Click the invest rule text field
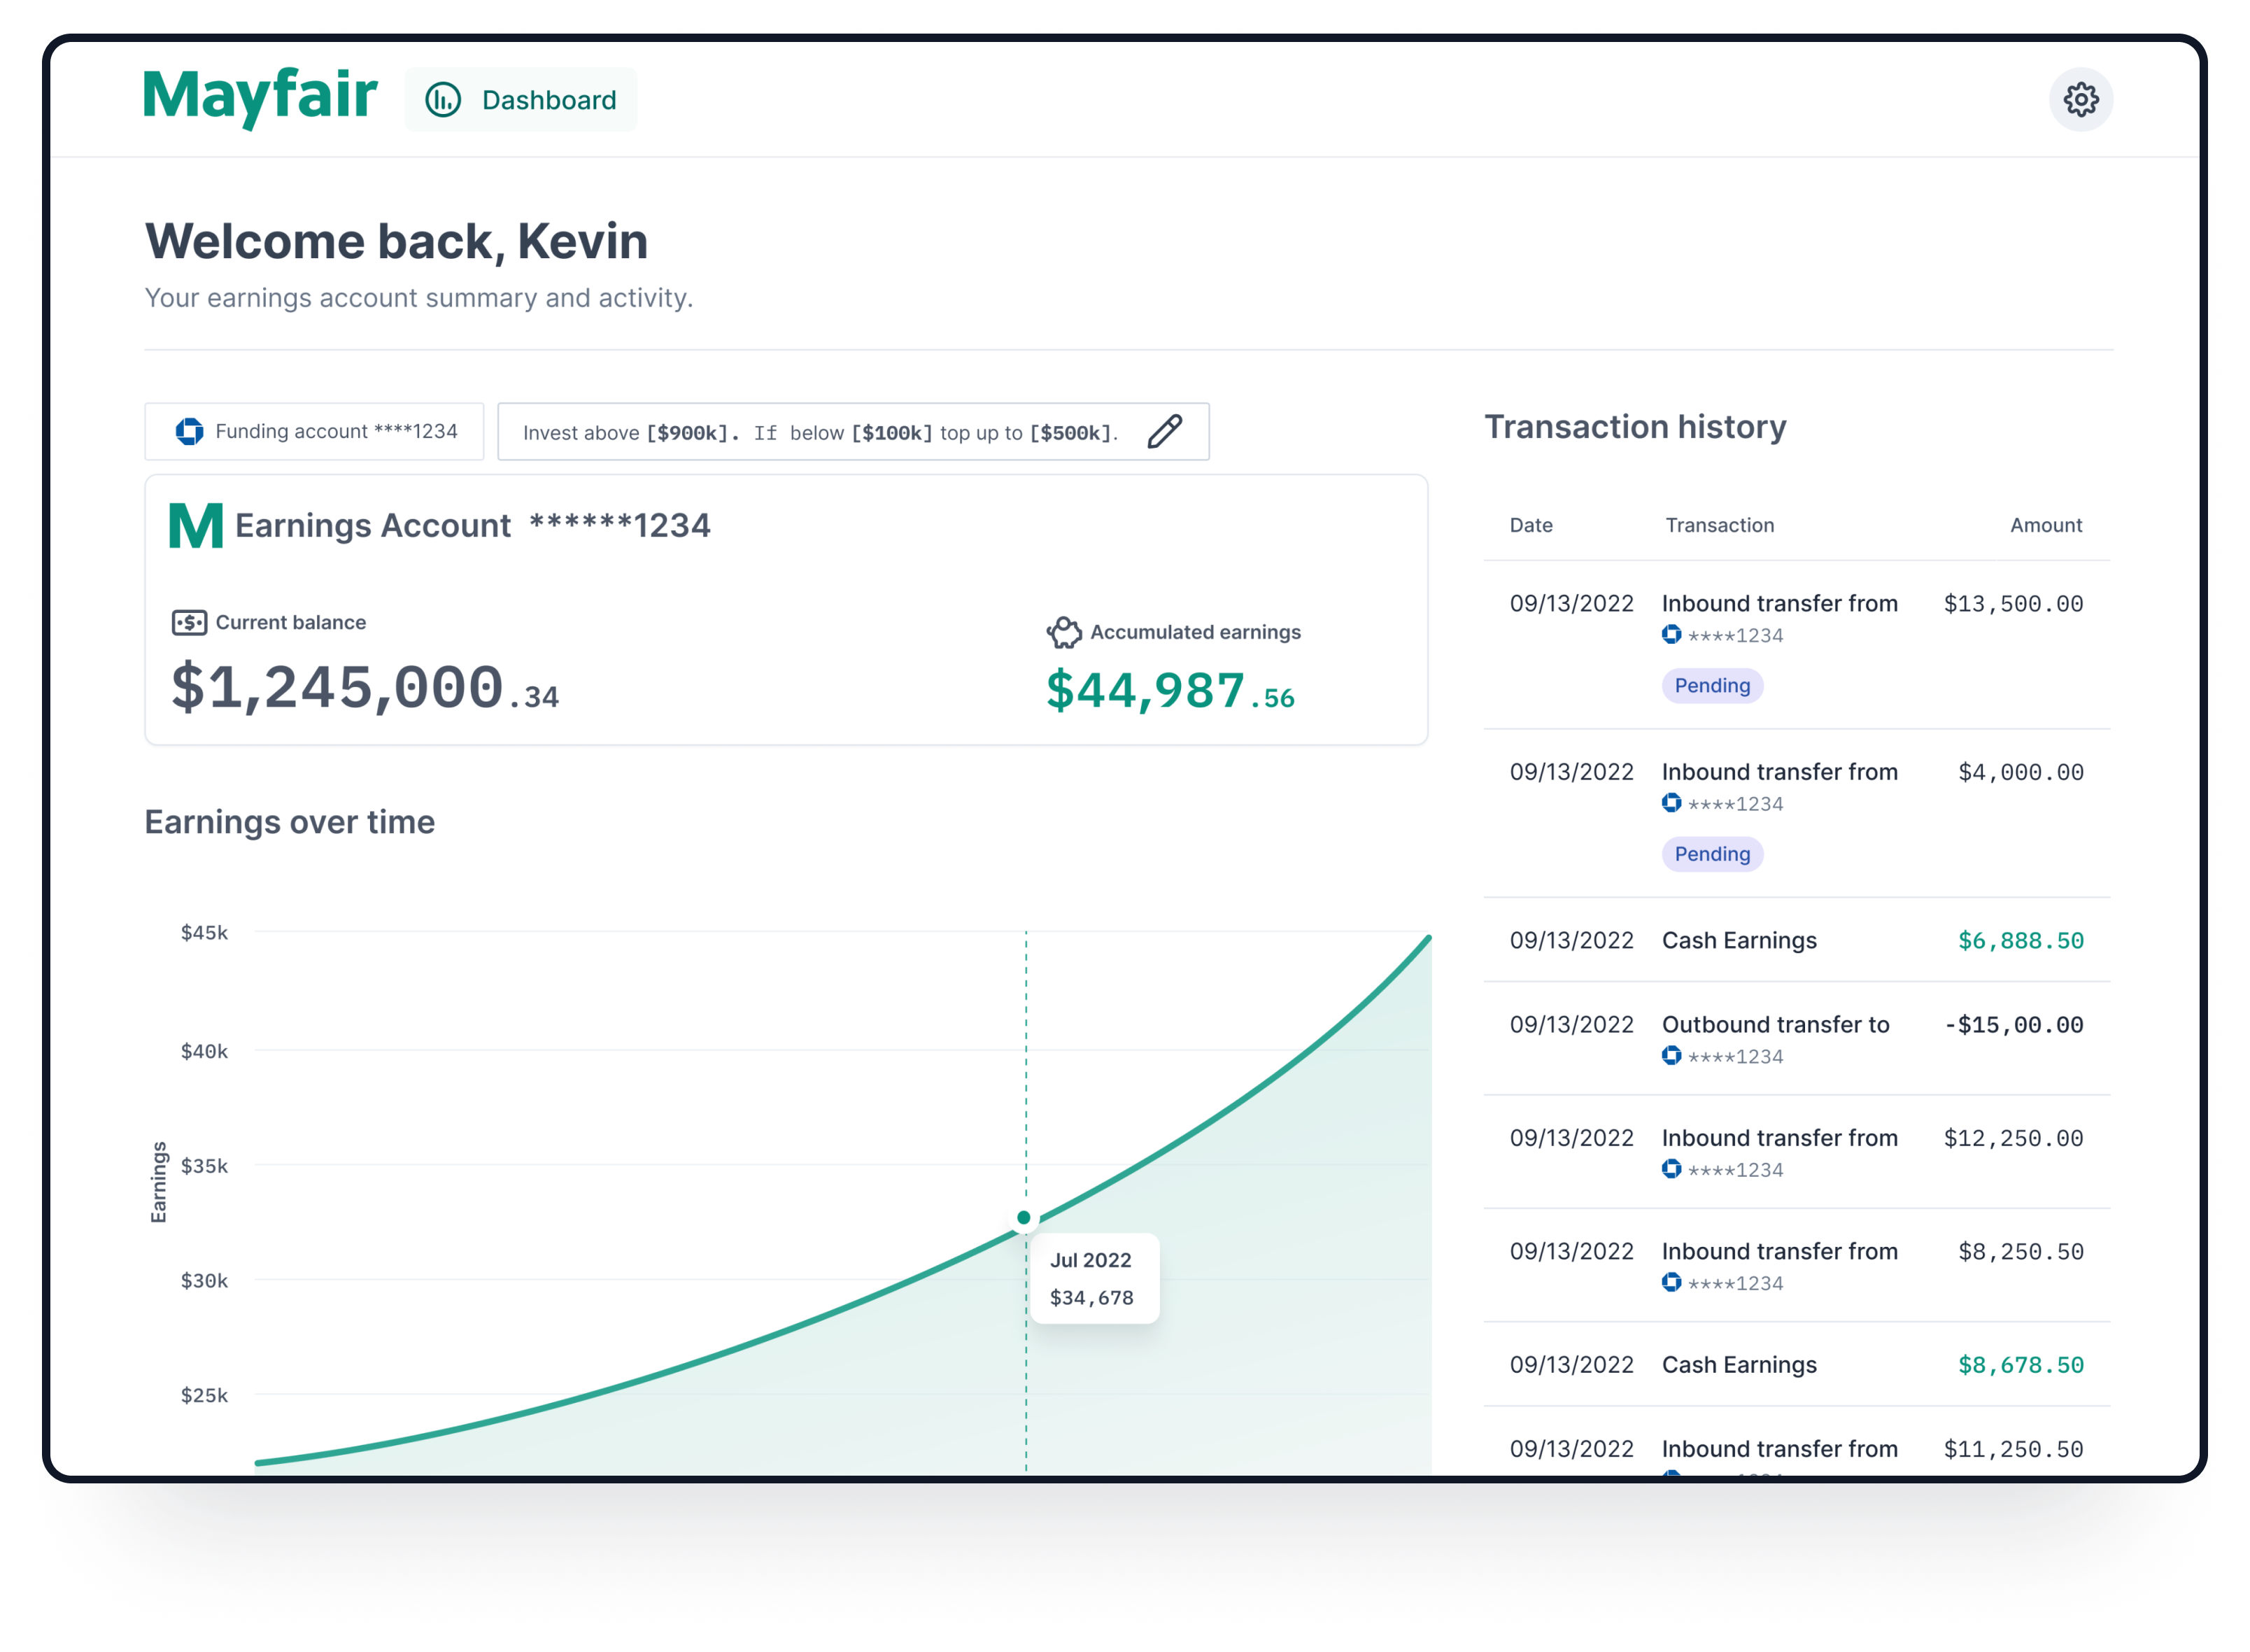This screenshot has width=2250, height=1652. click(x=820, y=432)
